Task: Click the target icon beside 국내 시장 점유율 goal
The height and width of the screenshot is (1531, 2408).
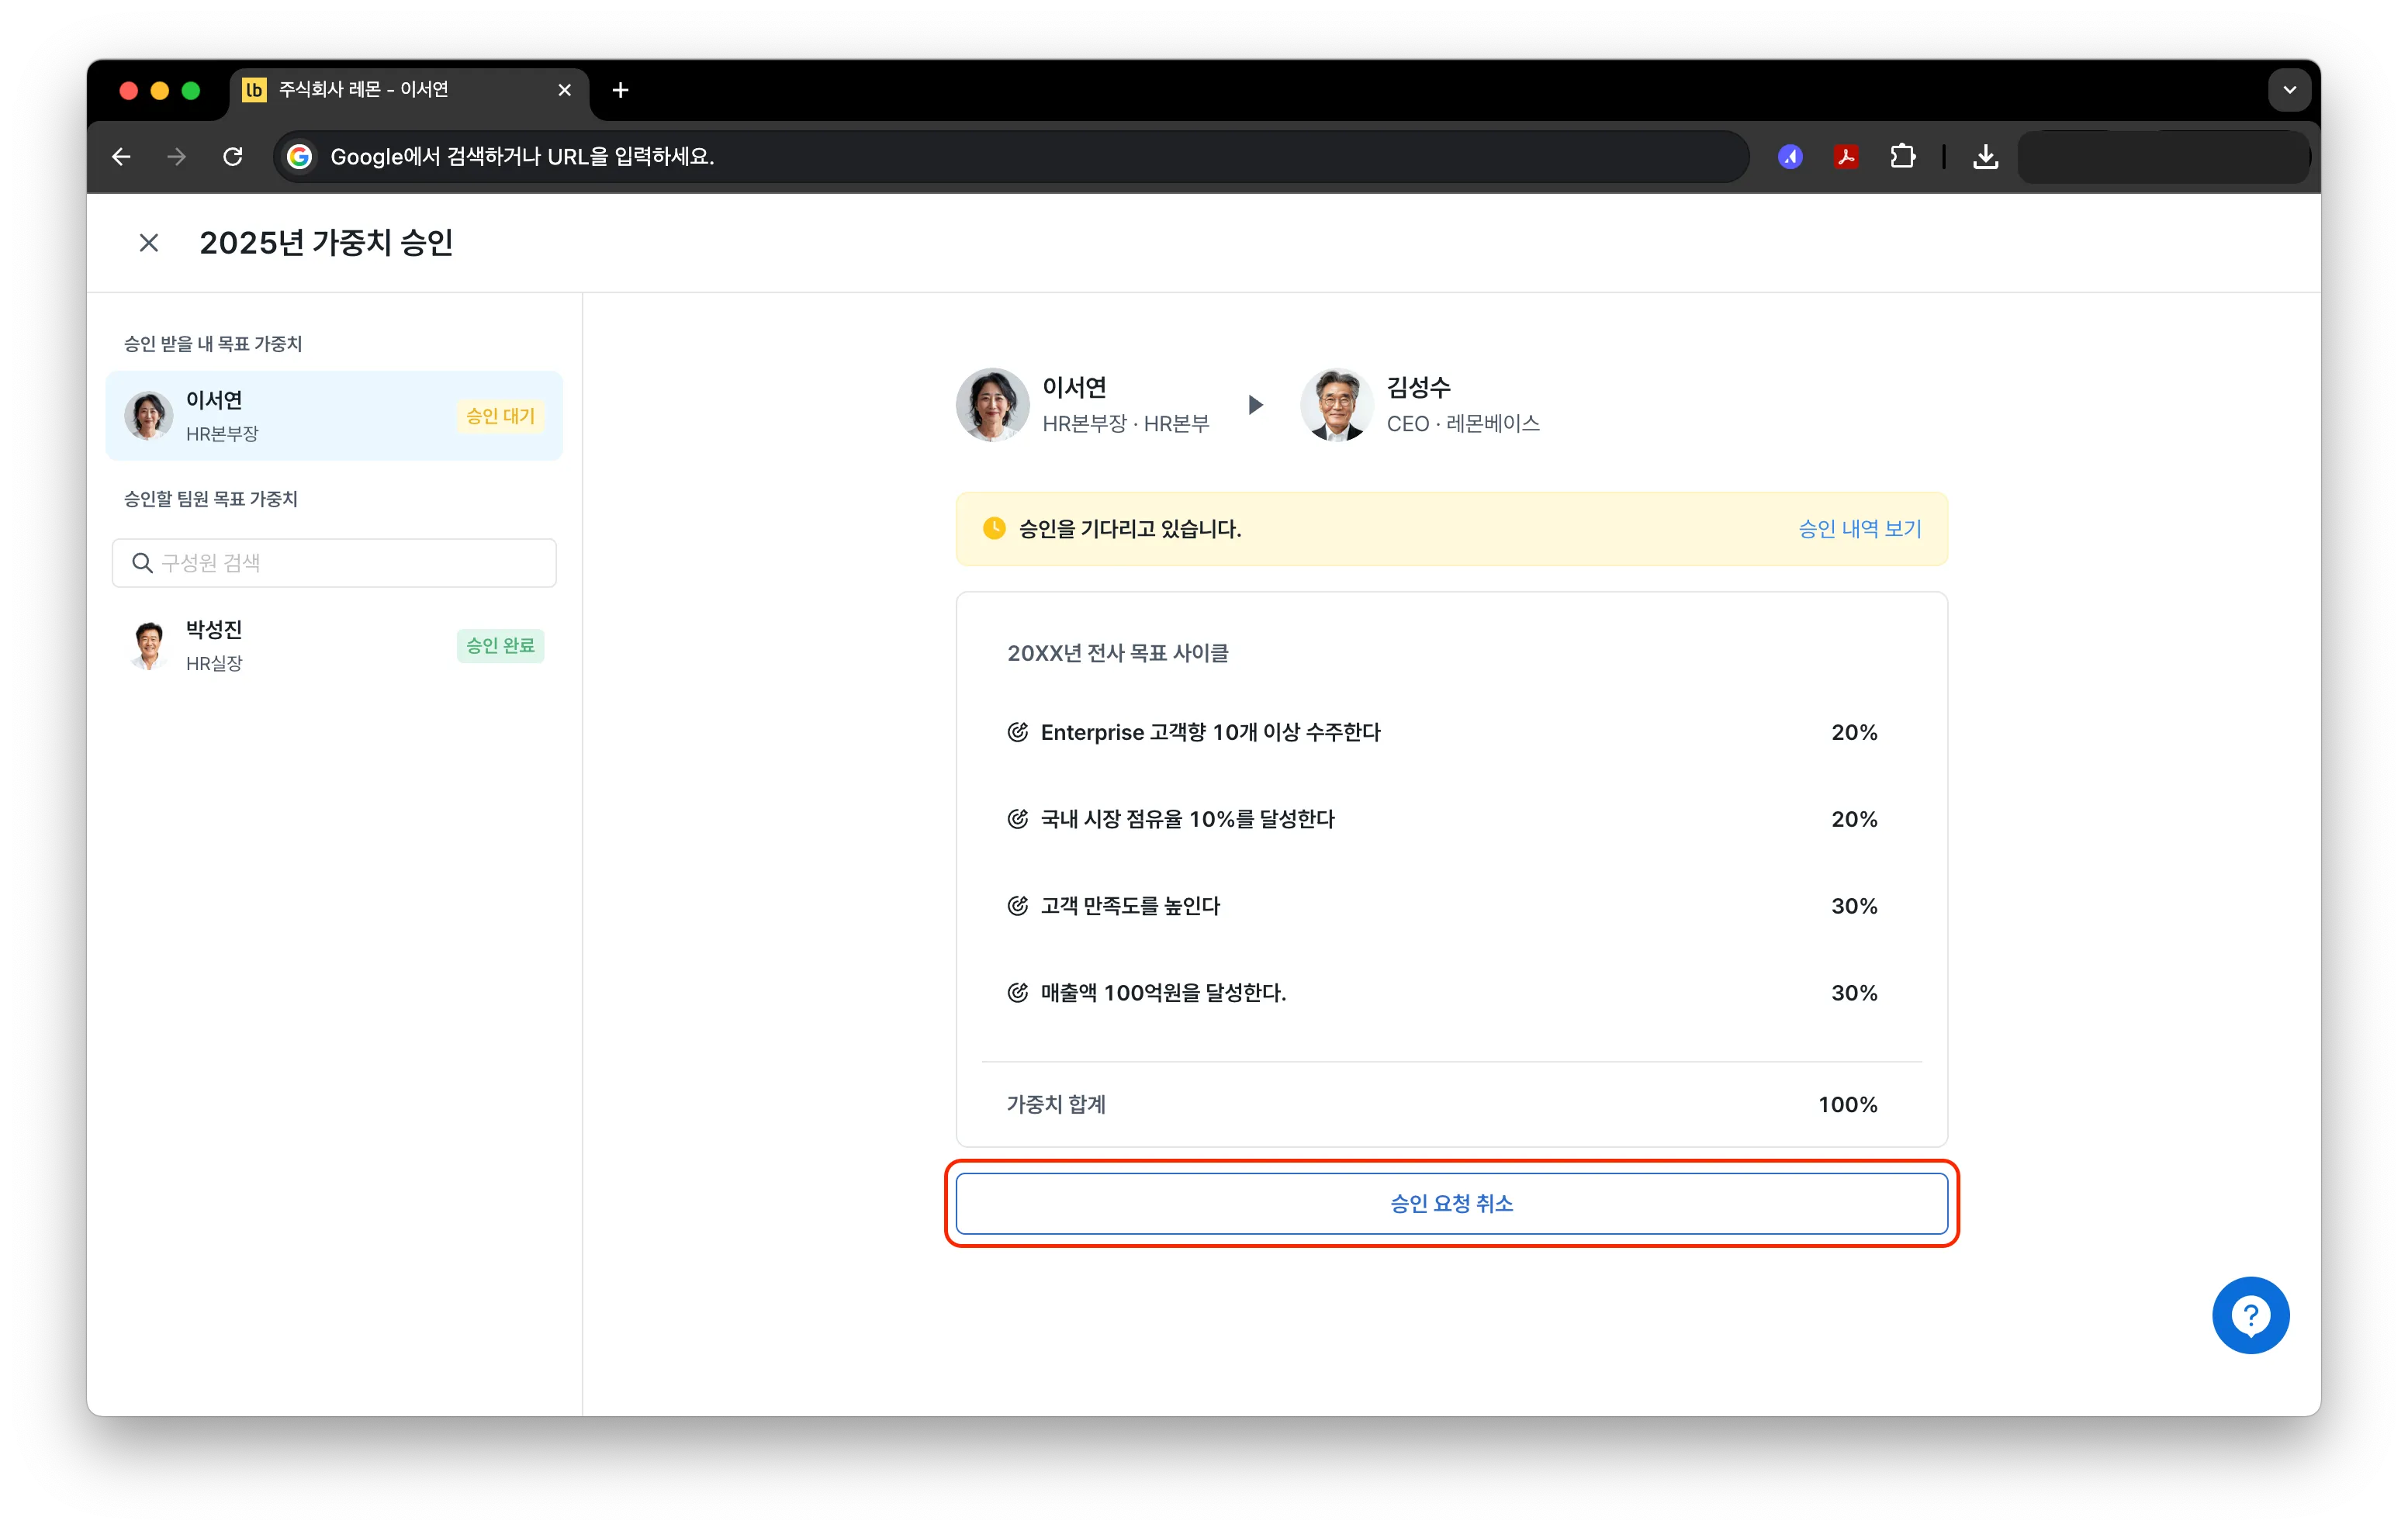Action: 1017,820
